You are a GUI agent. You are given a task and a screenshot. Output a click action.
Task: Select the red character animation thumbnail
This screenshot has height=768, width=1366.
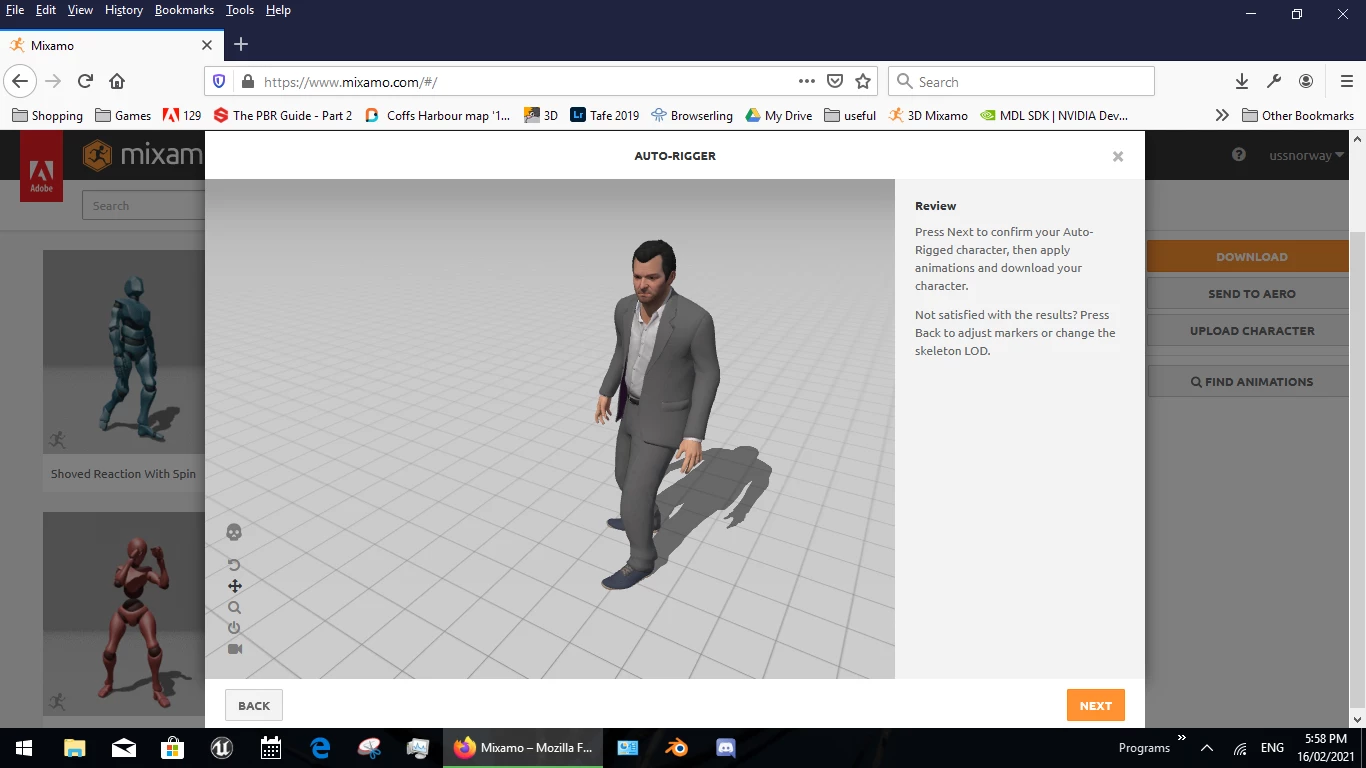124,615
